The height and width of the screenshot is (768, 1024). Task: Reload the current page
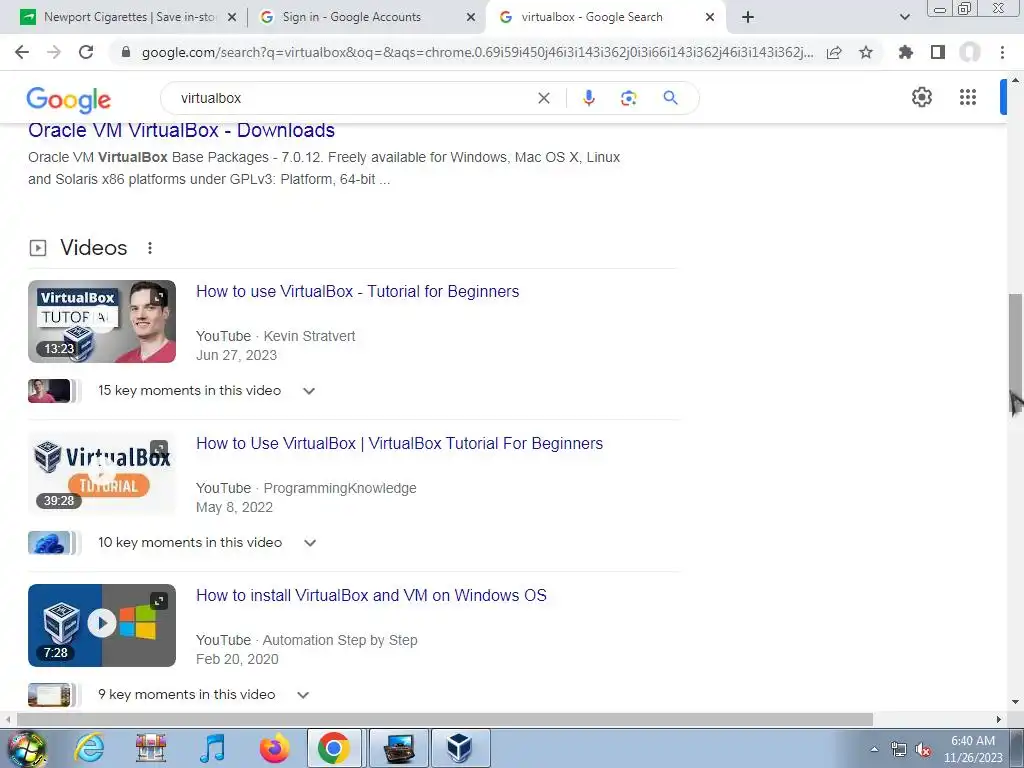[86, 52]
